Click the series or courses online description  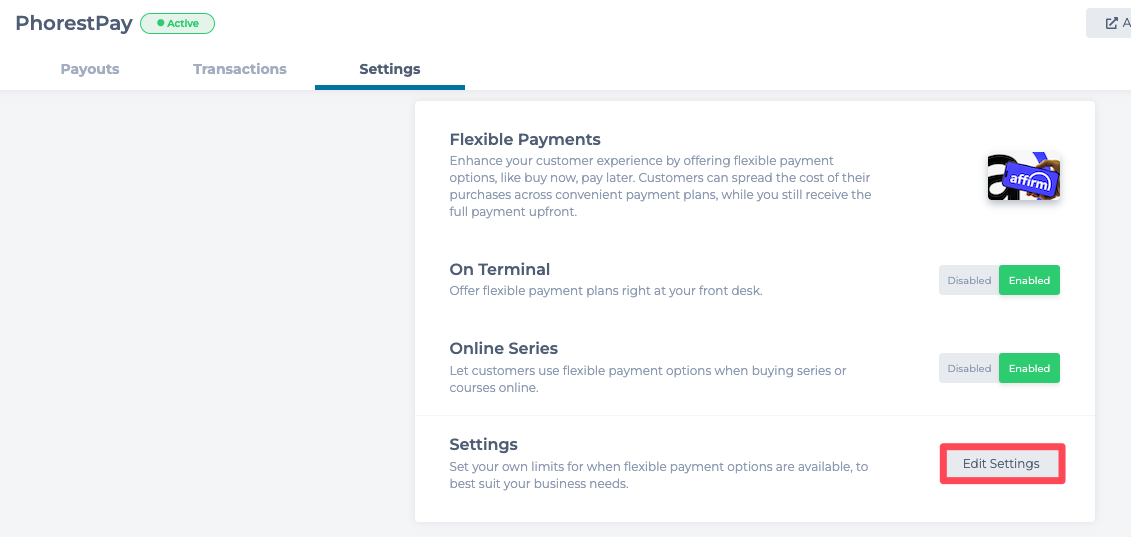pyautogui.click(x=648, y=379)
